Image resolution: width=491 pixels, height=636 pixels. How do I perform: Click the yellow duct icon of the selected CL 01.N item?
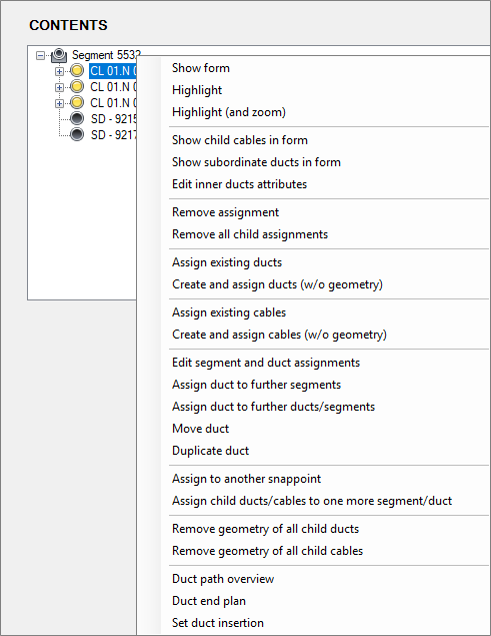click(x=77, y=71)
